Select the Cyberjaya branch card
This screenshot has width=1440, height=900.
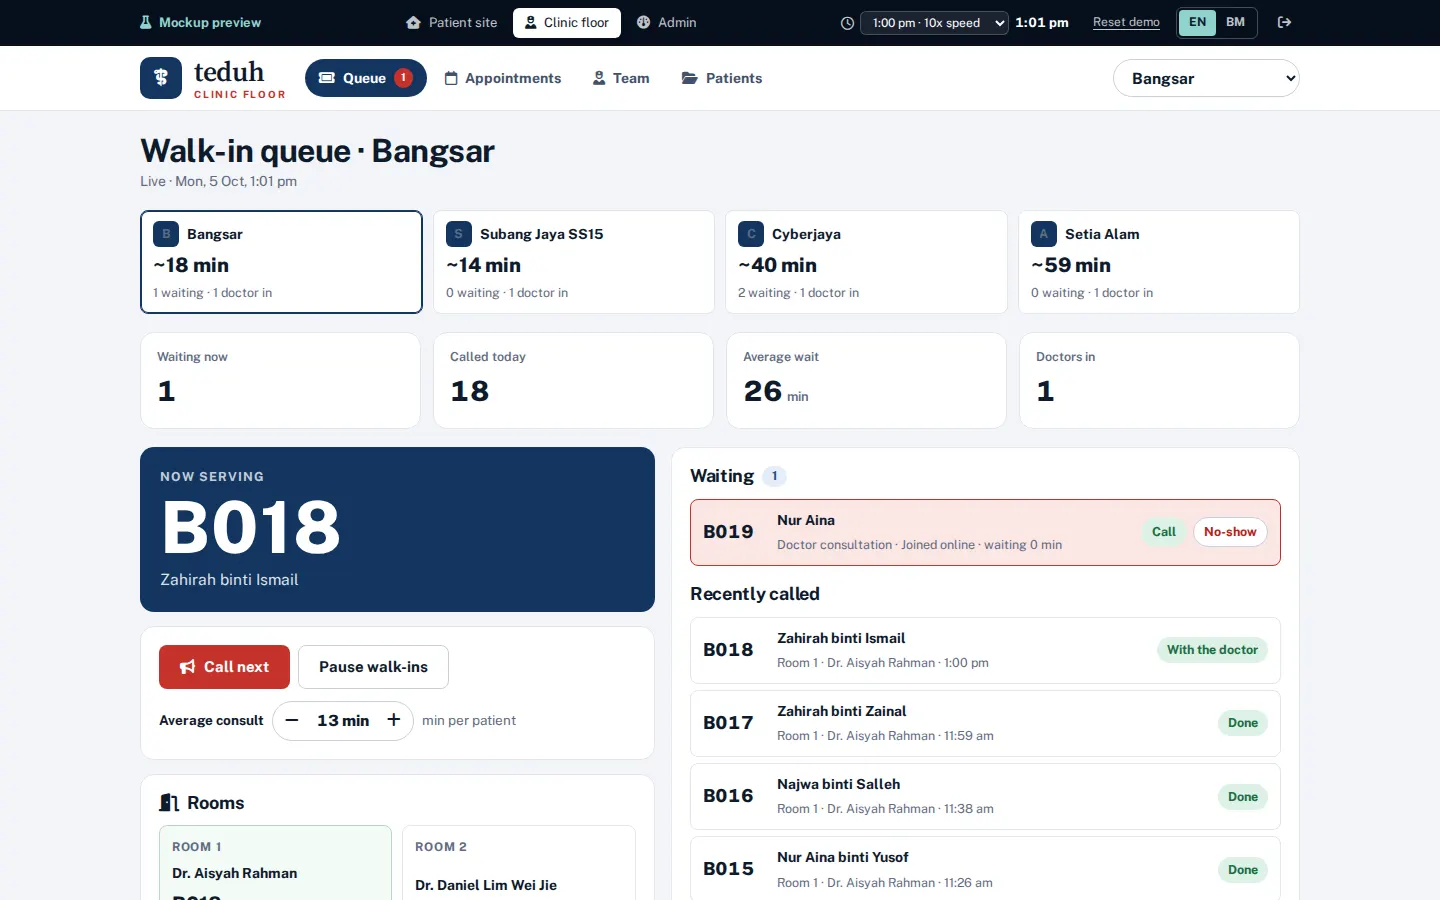[866, 262]
